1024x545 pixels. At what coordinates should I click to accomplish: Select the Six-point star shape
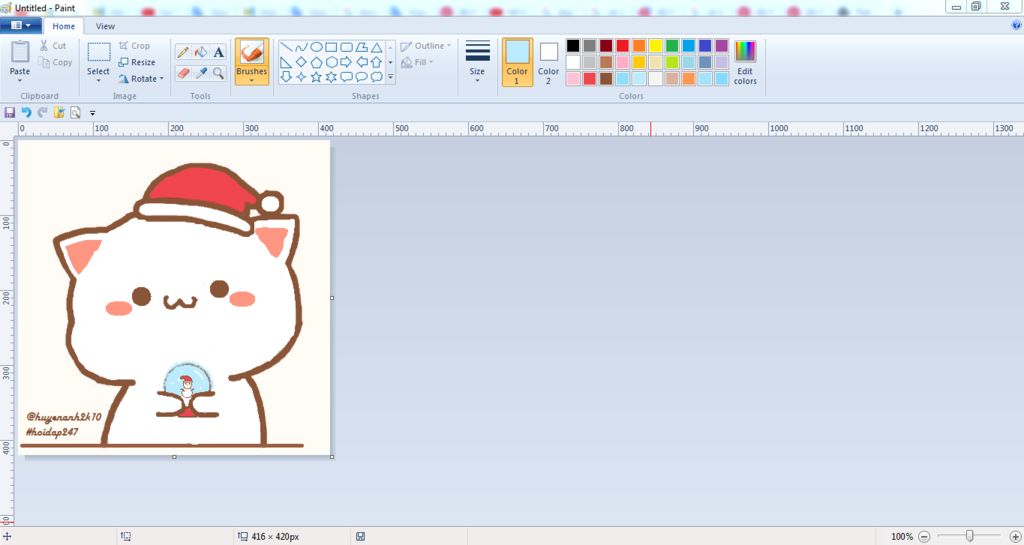tap(331, 77)
